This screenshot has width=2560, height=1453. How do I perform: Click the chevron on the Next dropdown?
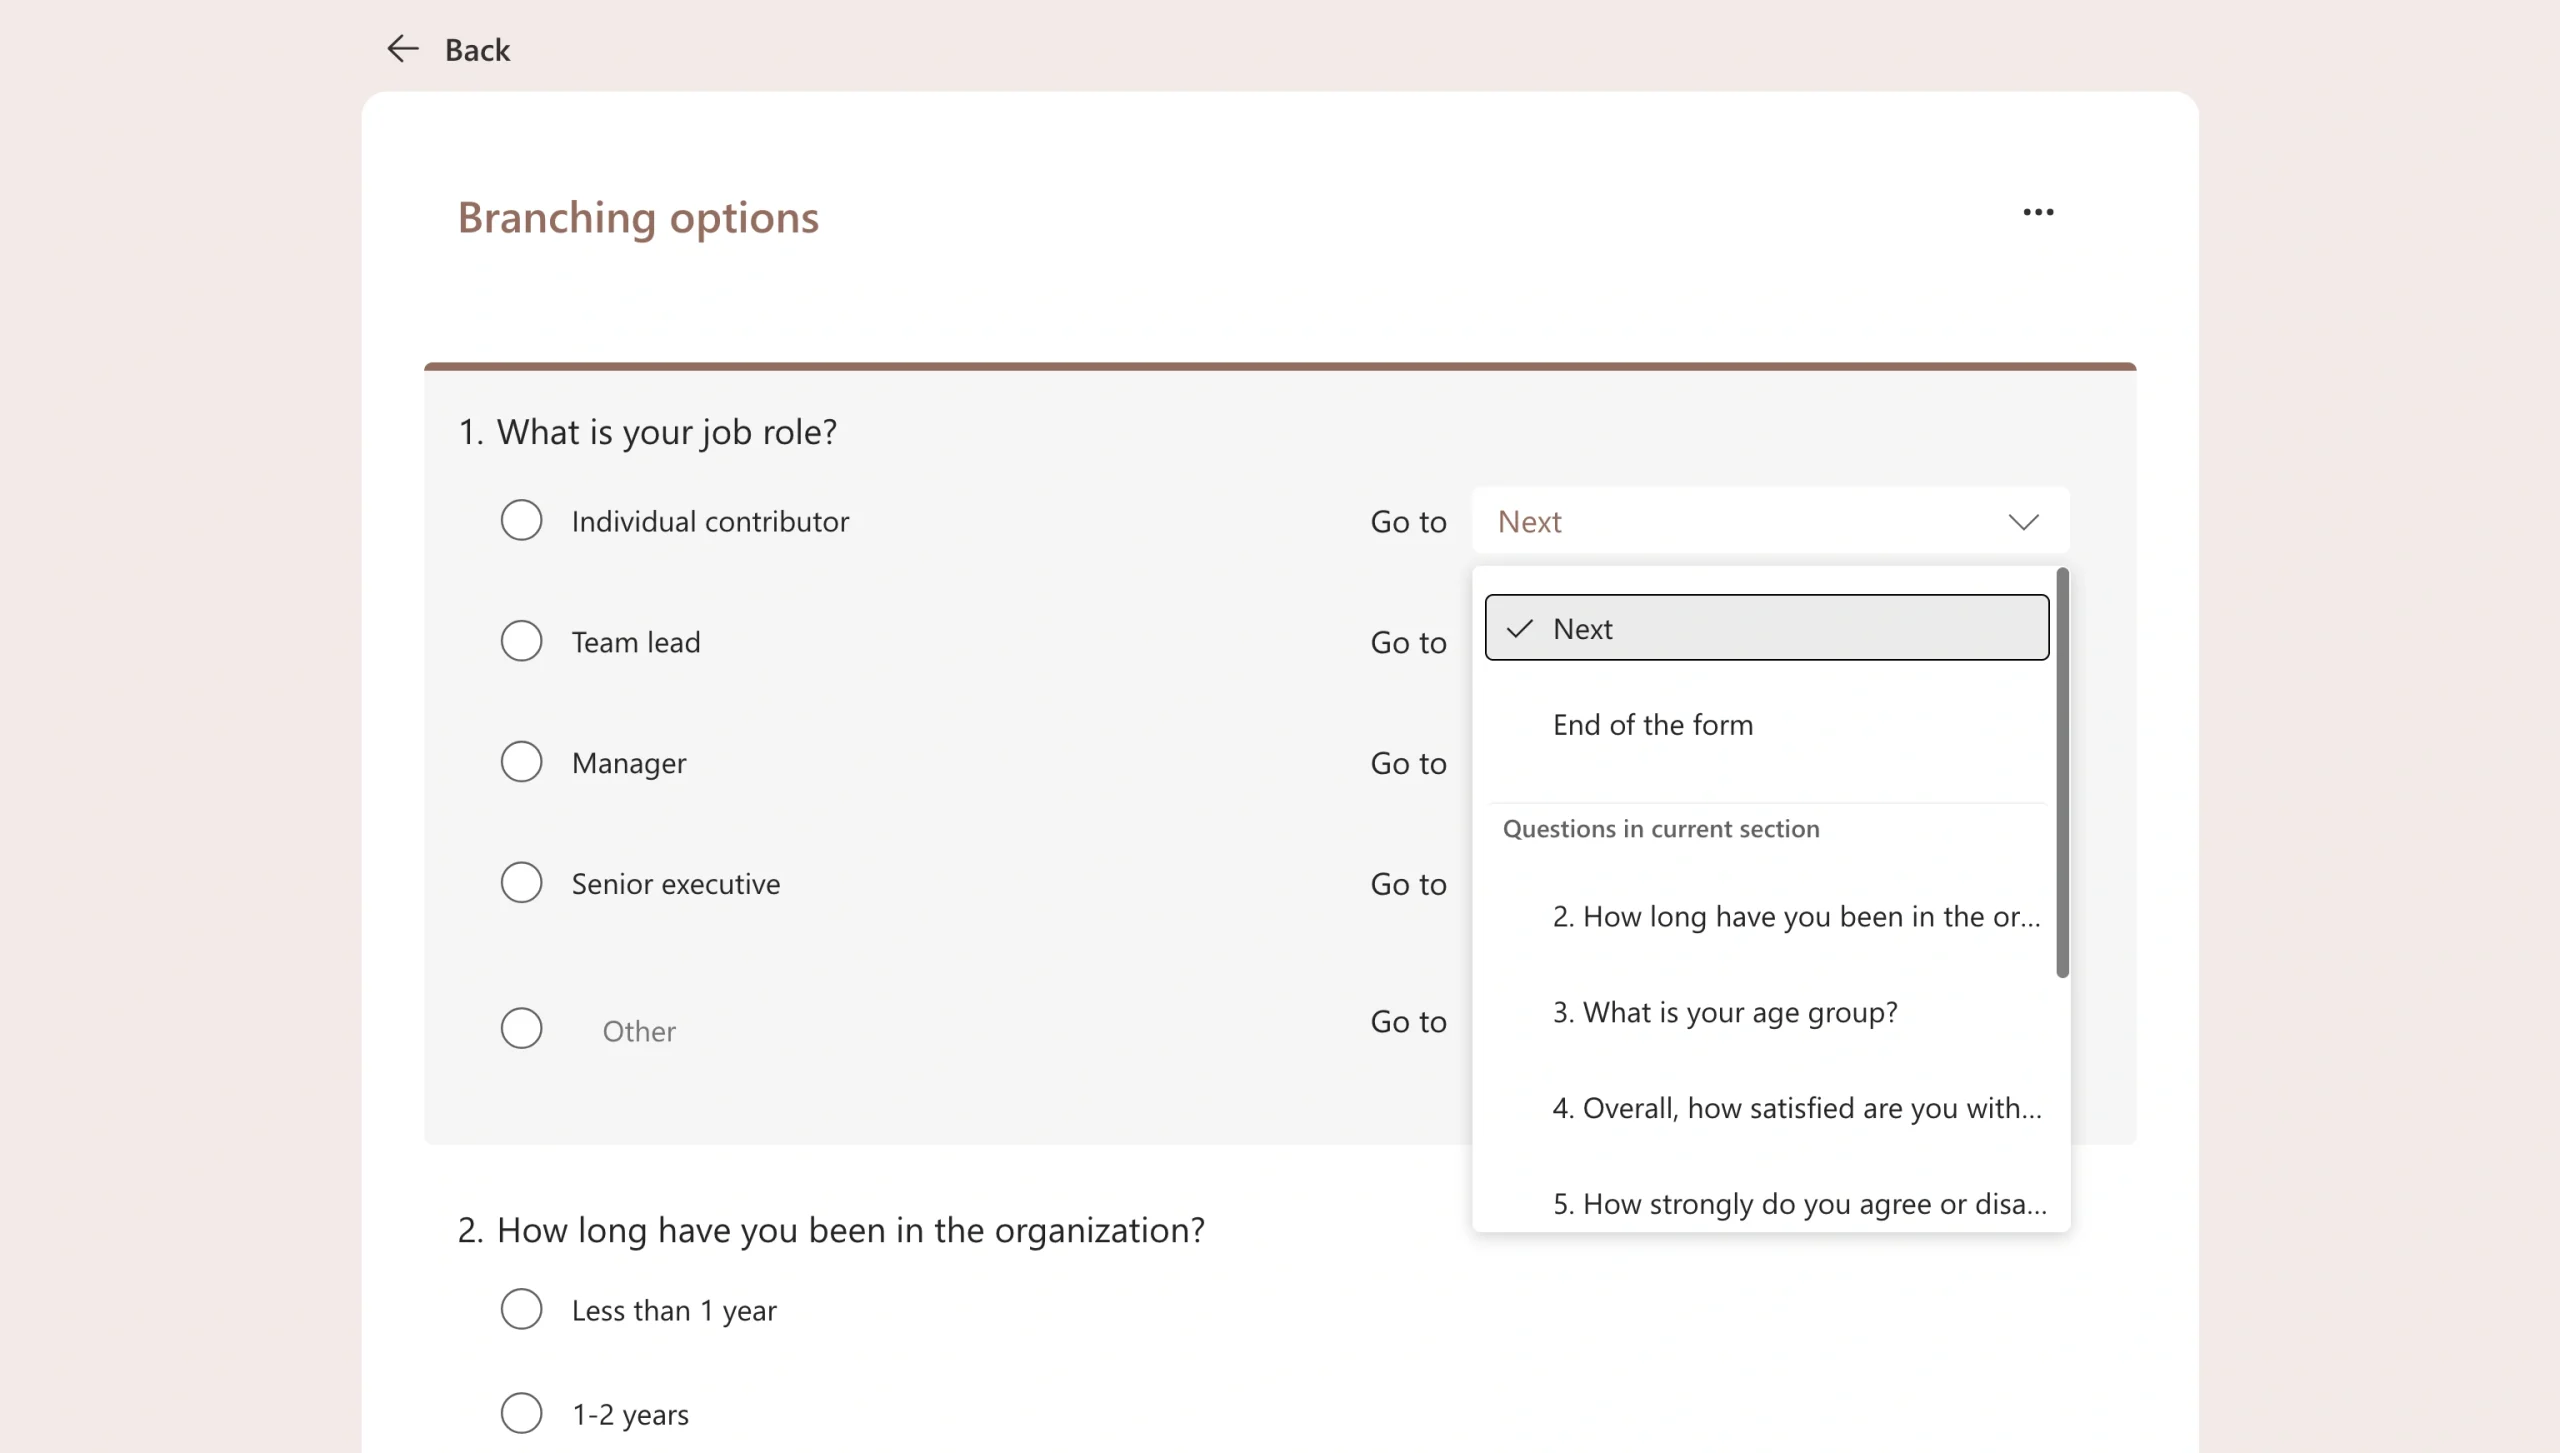coord(2023,522)
